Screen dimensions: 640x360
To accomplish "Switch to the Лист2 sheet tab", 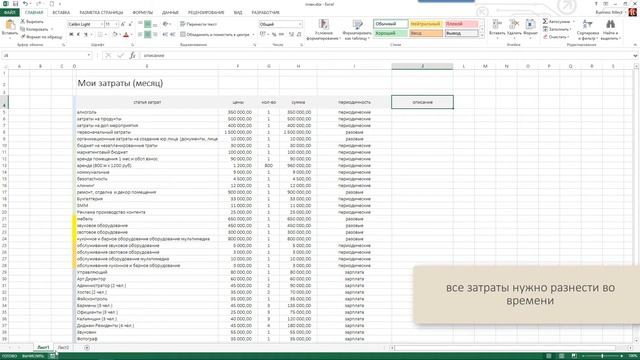I will [x=63, y=347].
